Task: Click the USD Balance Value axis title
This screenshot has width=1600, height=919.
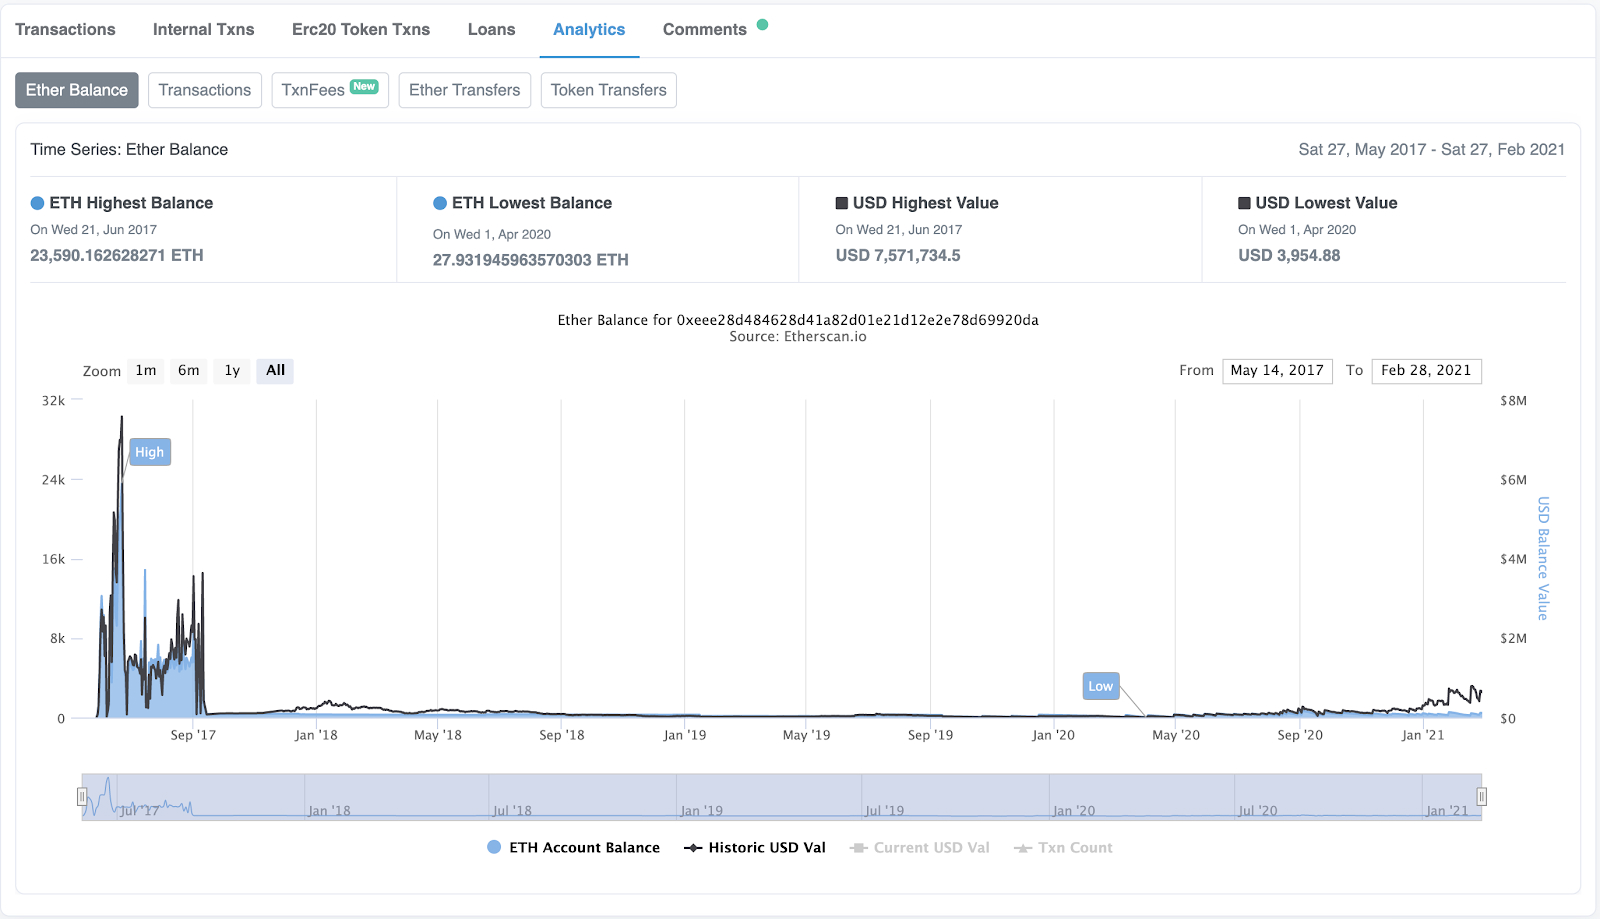Action: [1543, 559]
